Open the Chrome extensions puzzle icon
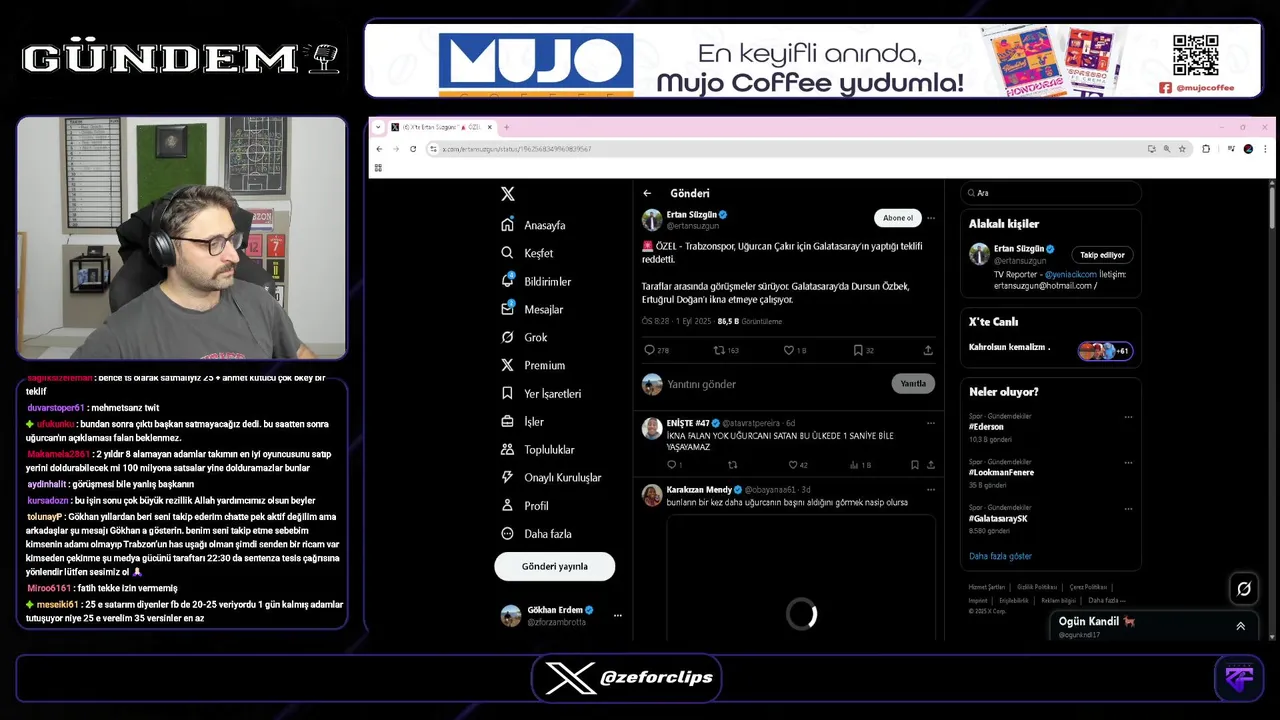1280x720 pixels. pos(1205,149)
